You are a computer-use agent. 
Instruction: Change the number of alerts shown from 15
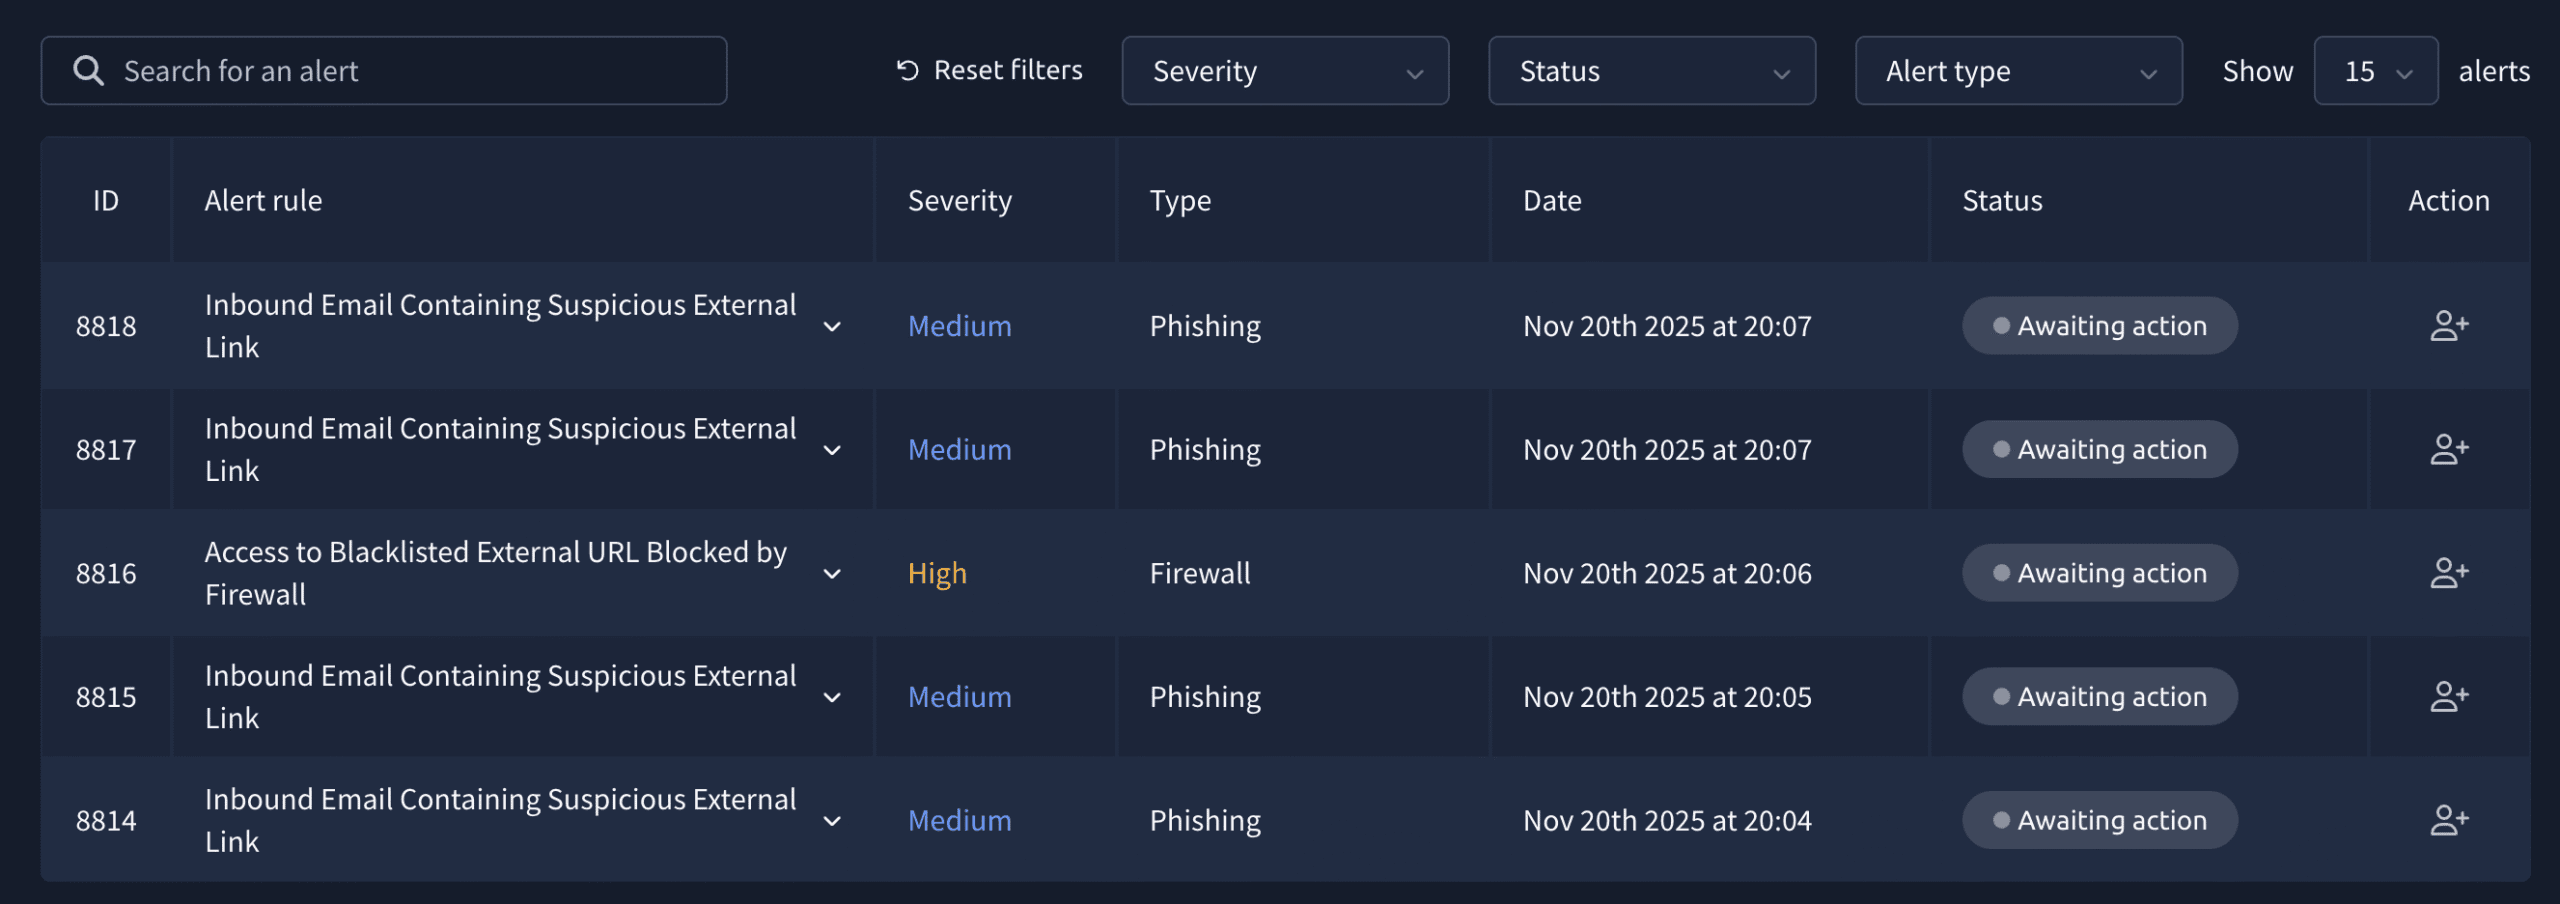[x=2375, y=71]
